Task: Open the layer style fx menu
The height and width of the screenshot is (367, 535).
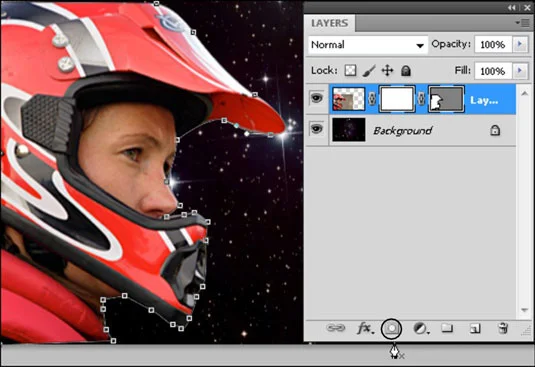Action: (365, 328)
